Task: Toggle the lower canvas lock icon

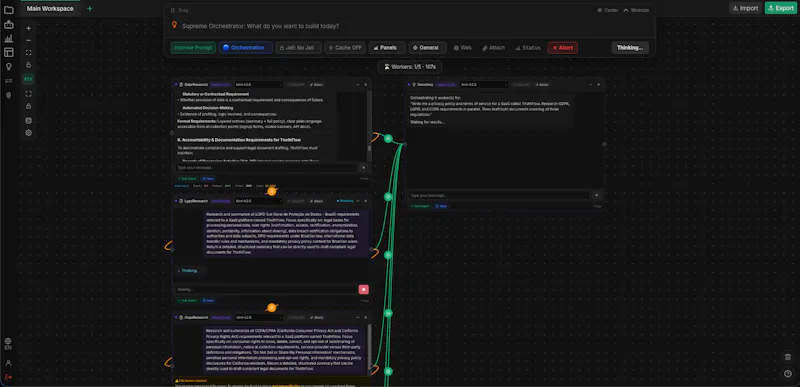Action: click(x=29, y=106)
